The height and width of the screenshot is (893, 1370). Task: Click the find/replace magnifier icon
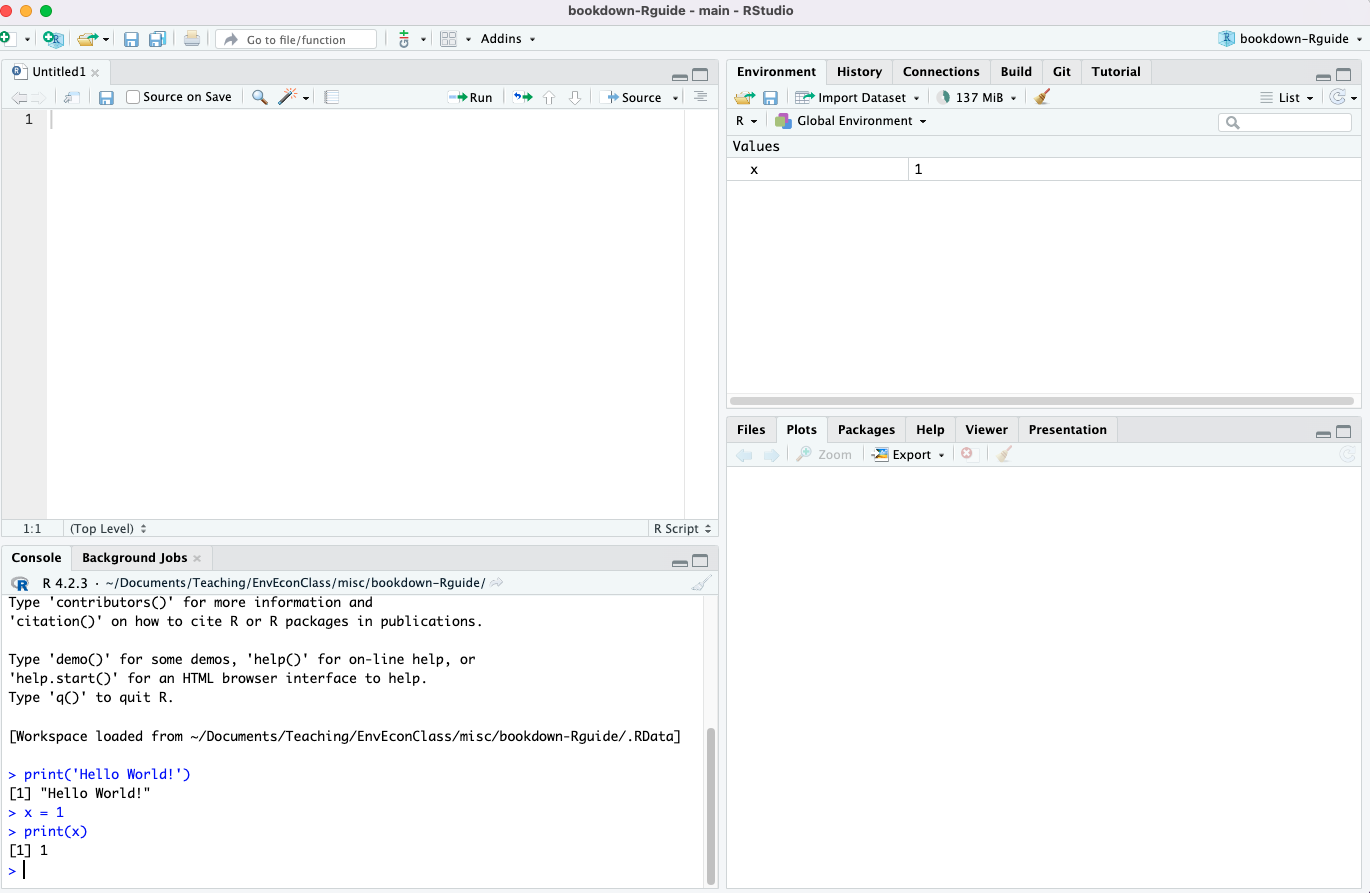pyautogui.click(x=259, y=98)
